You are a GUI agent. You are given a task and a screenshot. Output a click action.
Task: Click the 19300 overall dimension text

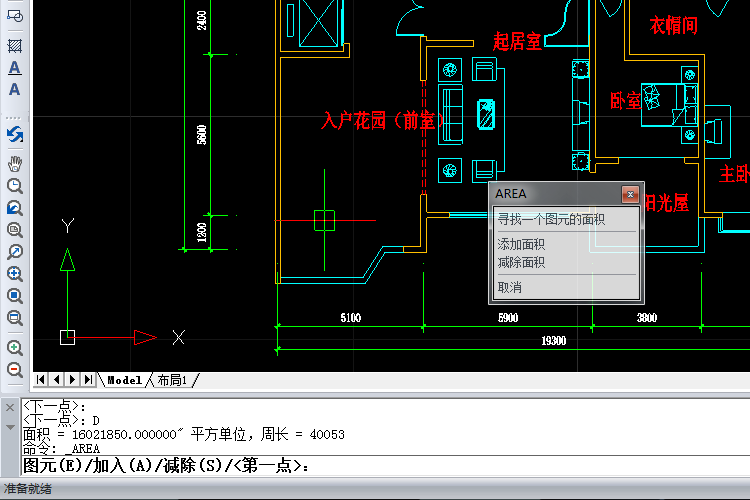coord(553,341)
